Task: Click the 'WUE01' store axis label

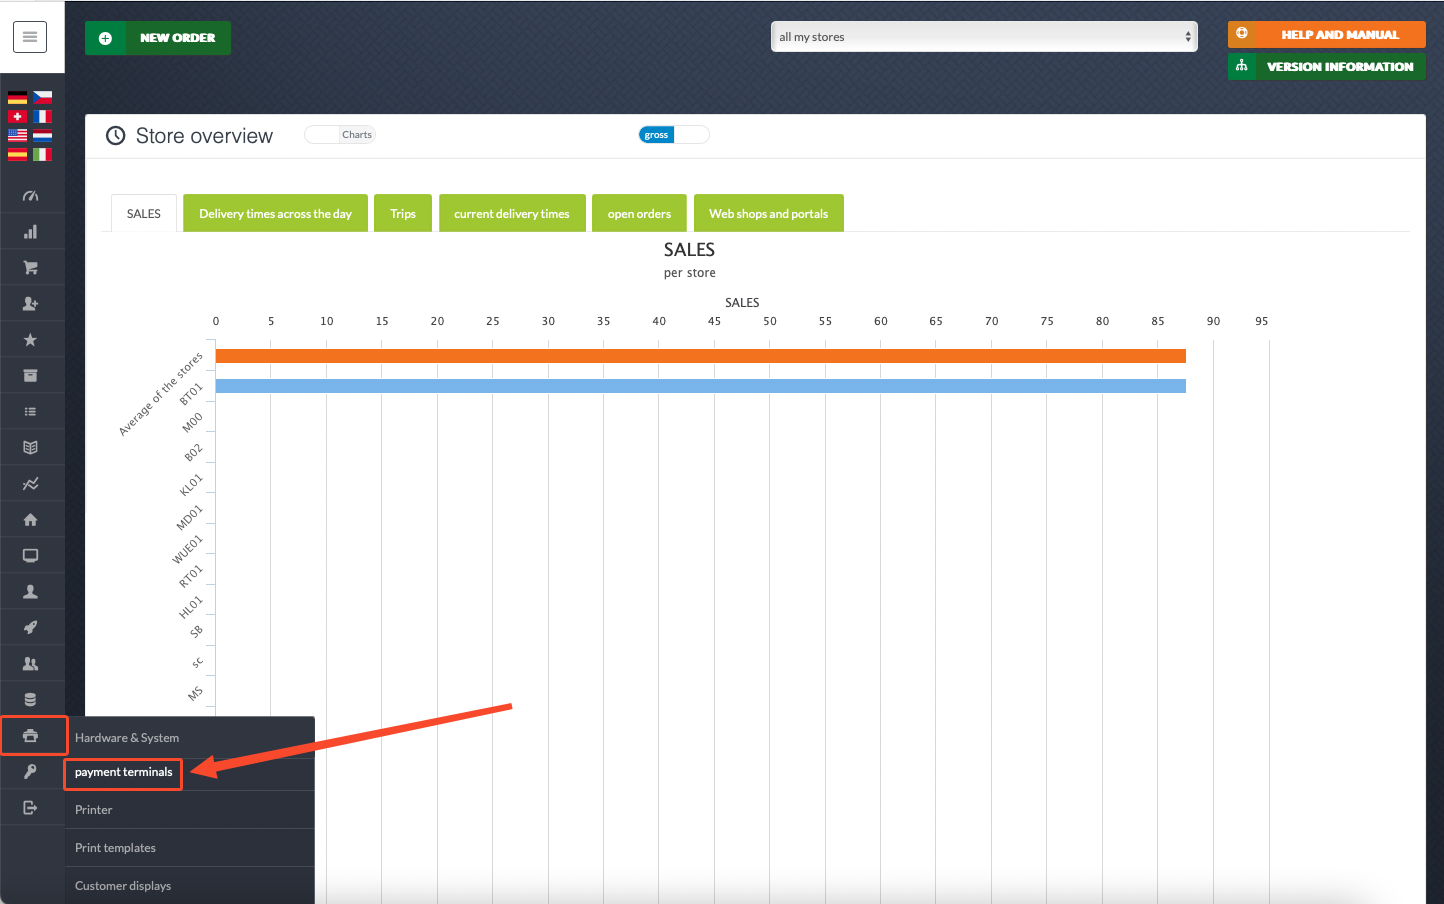Action: click(188, 549)
